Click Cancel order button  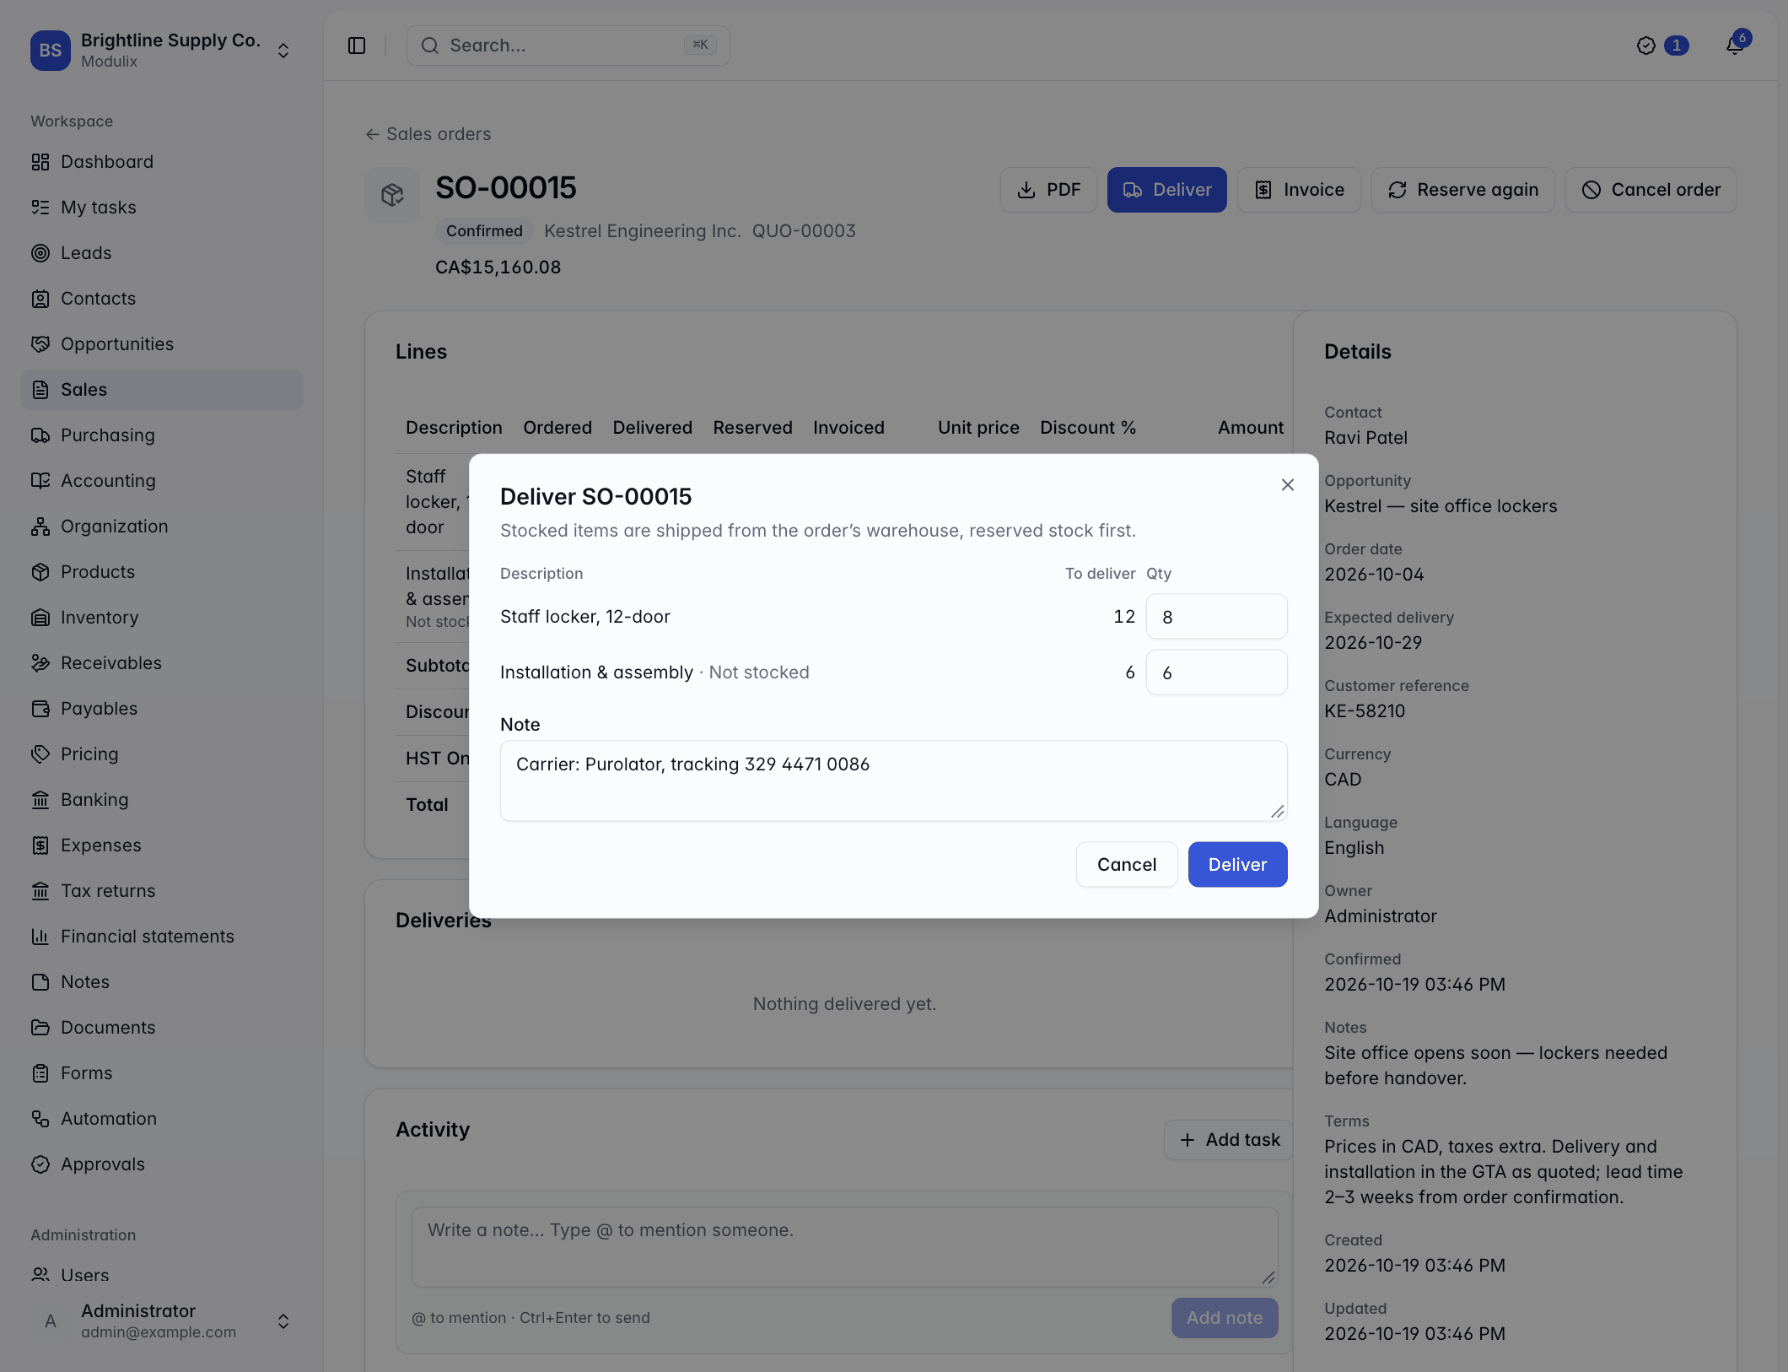[1650, 190]
